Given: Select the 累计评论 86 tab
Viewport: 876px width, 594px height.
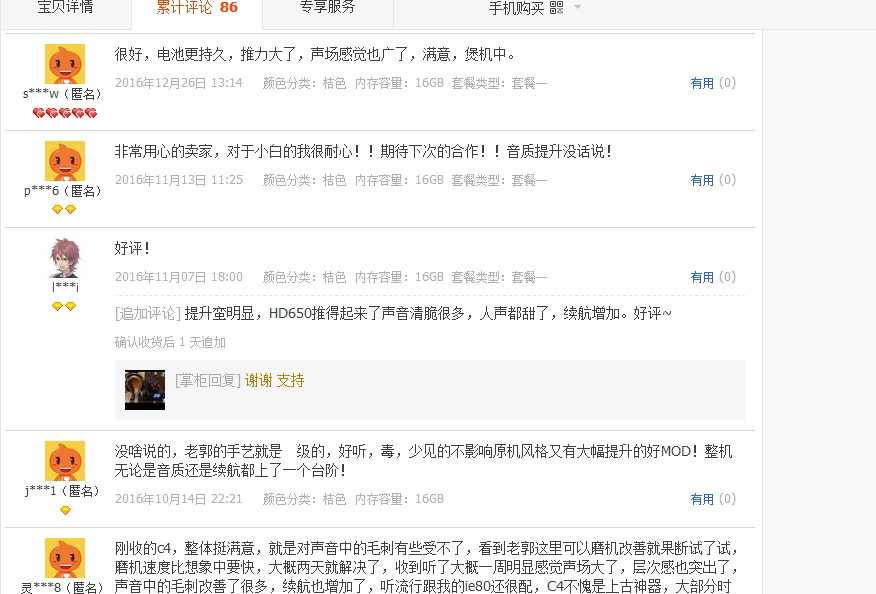Looking at the screenshot, I should [x=197, y=8].
